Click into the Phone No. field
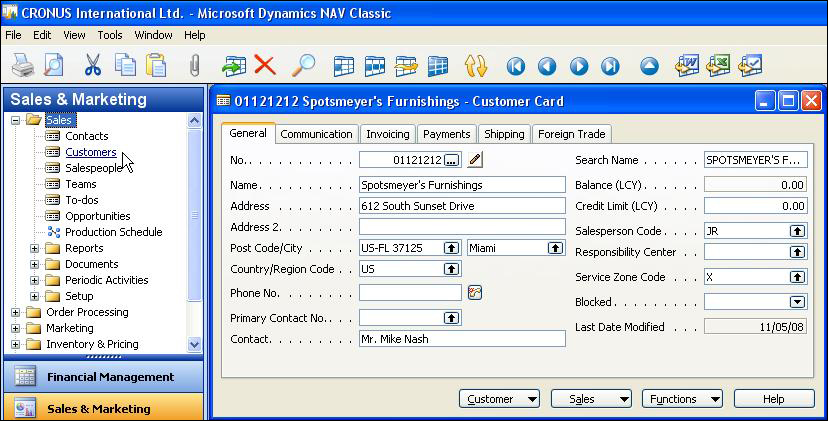Viewport: 828px width, 421px height. click(410, 293)
